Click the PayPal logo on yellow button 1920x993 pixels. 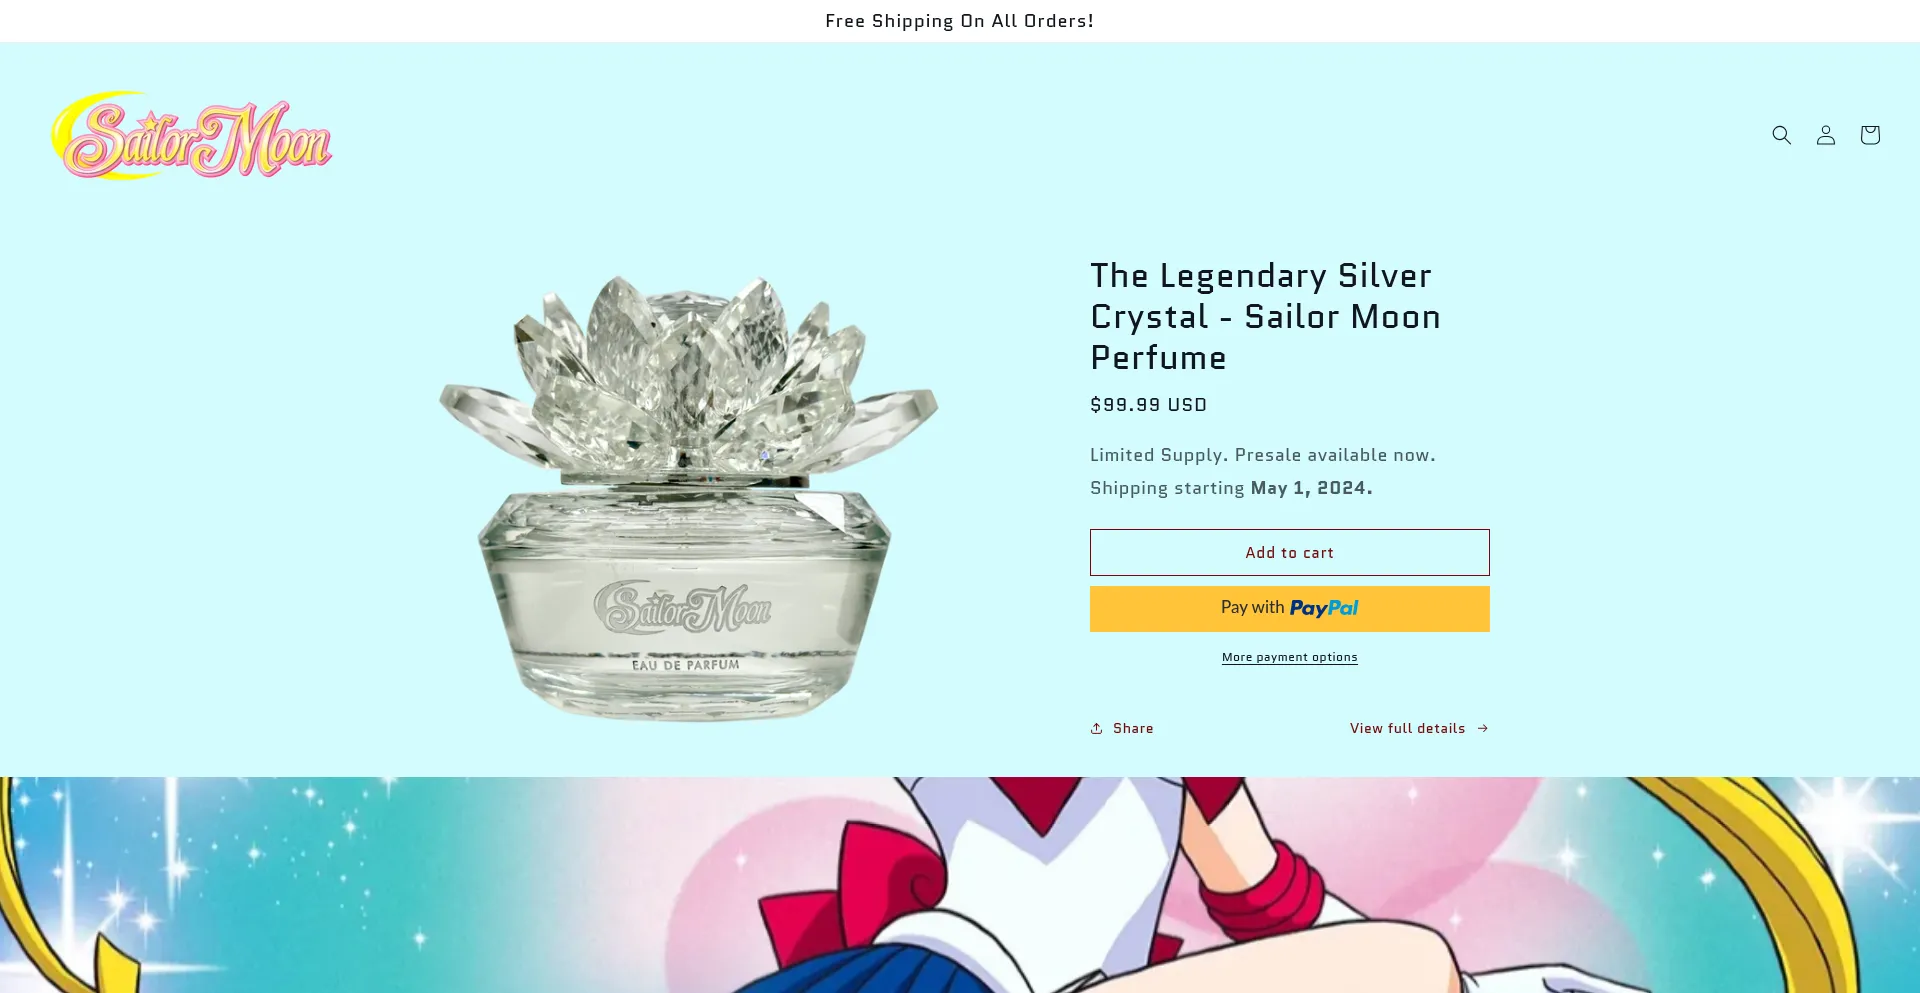click(x=1323, y=608)
